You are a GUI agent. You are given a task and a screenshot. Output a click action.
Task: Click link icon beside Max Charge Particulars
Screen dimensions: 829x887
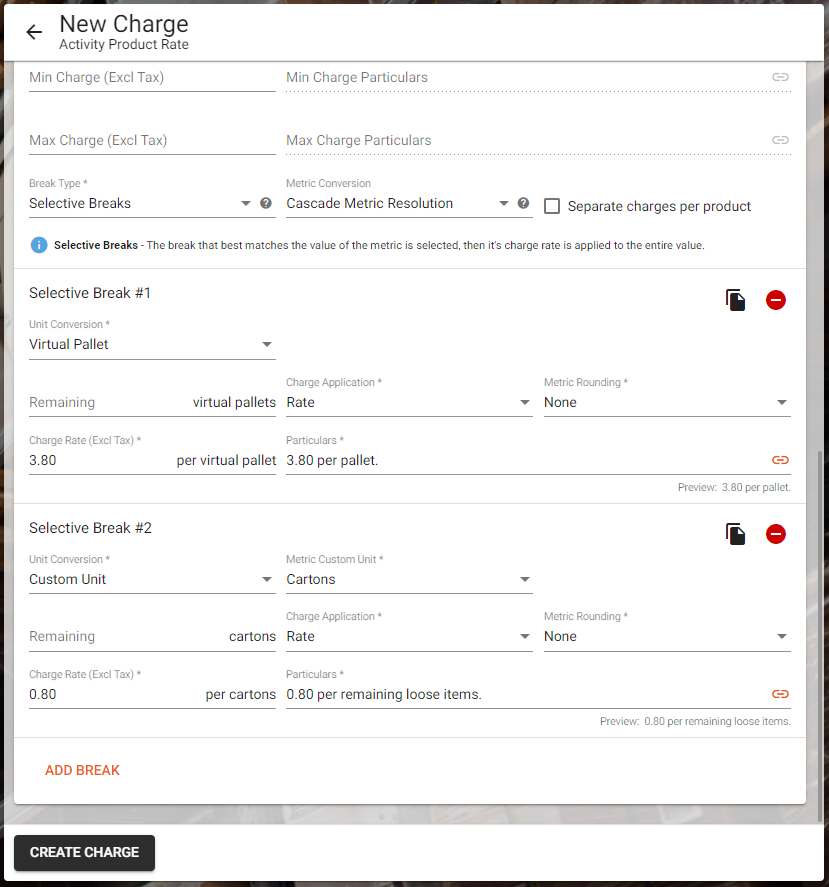[x=780, y=140]
